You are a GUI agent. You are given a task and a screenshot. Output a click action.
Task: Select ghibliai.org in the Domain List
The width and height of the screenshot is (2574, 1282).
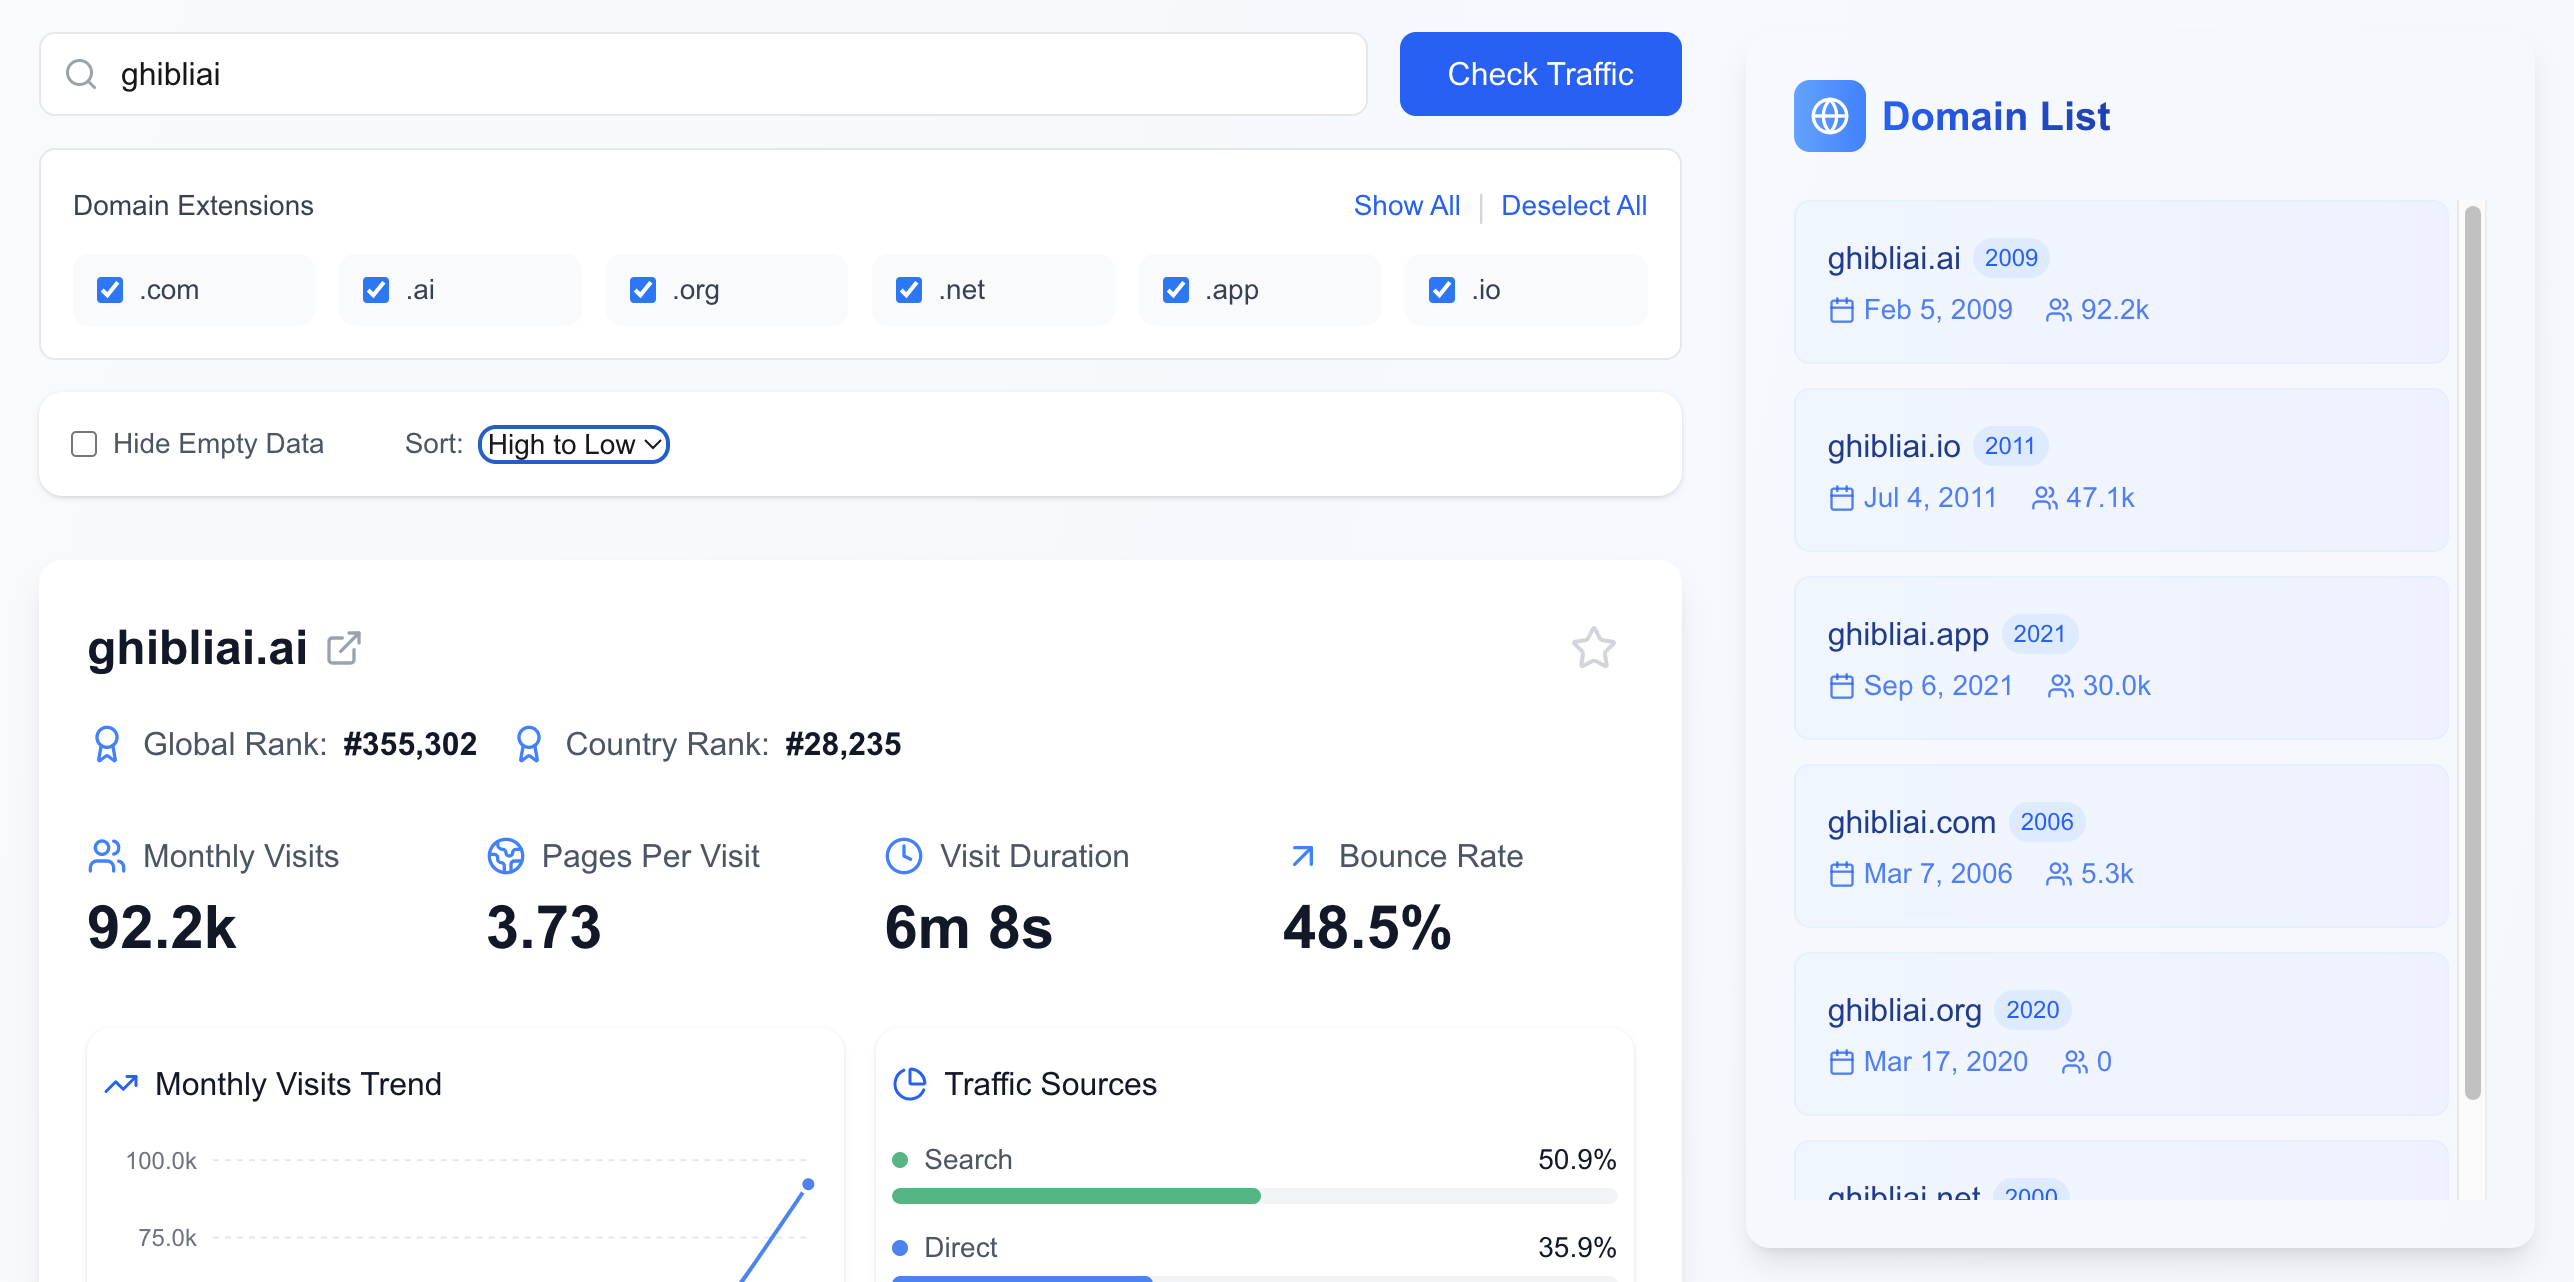(2121, 1034)
